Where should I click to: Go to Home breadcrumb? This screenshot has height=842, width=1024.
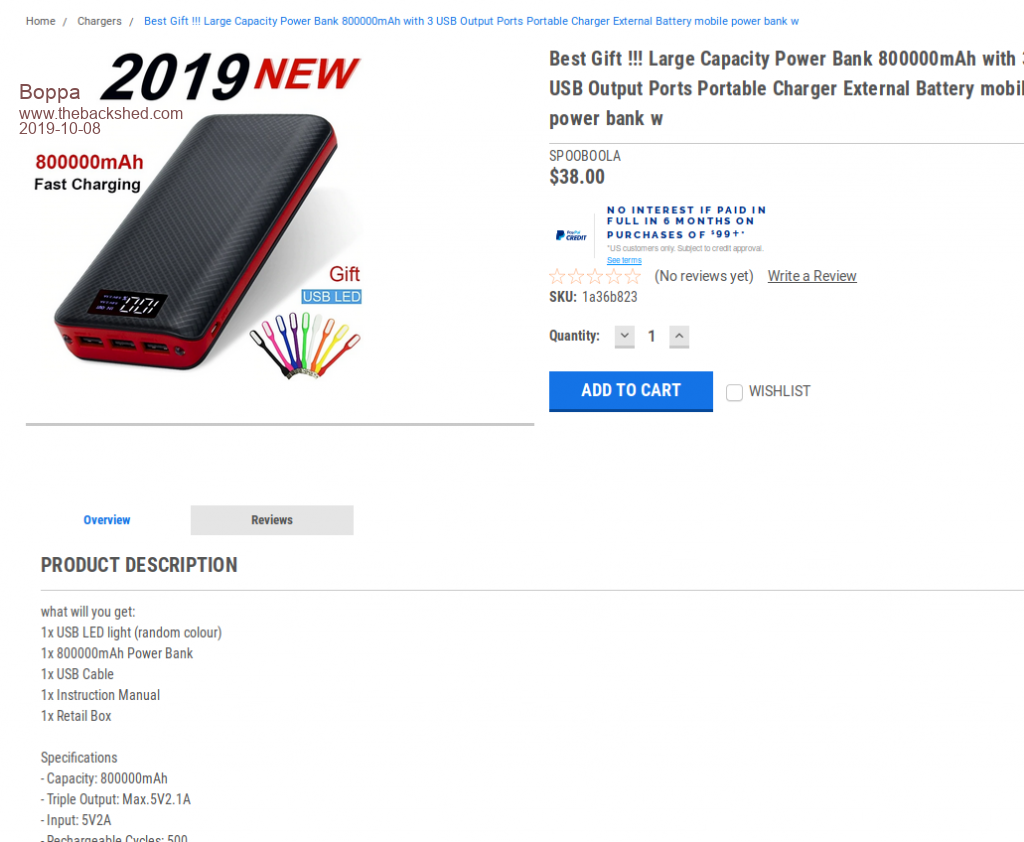pos(40,21)
